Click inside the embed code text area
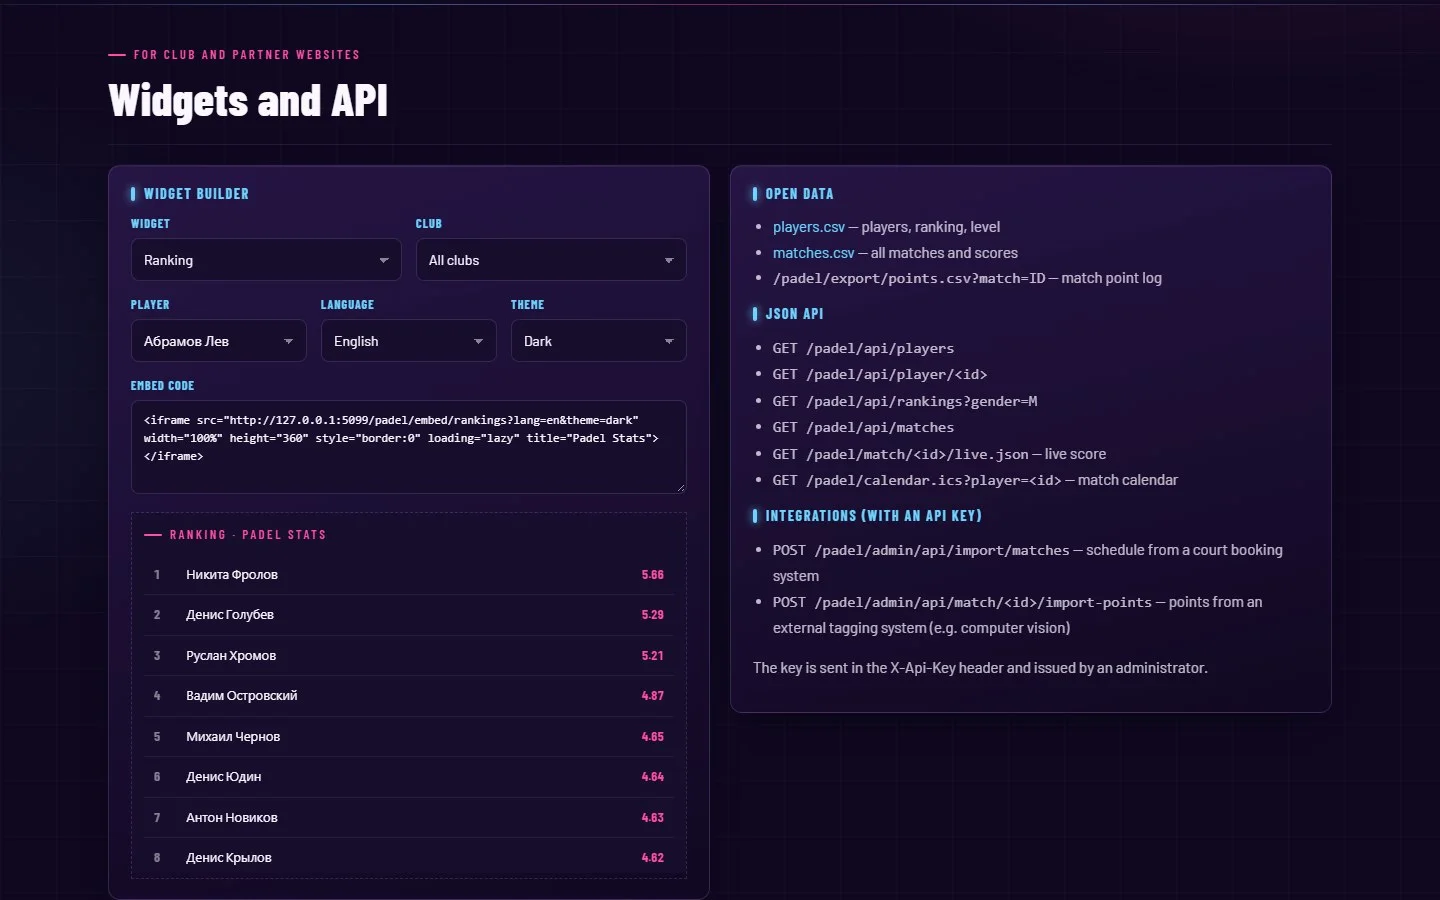 pos(409,447)
